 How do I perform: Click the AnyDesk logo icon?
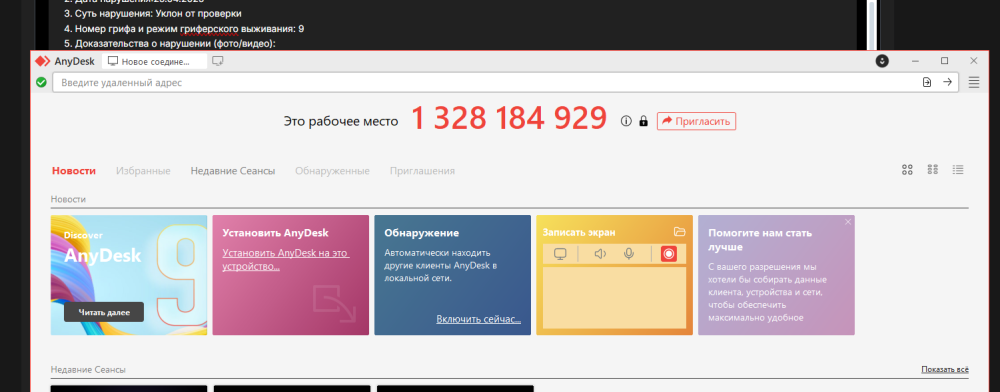[x=42, y=61]
